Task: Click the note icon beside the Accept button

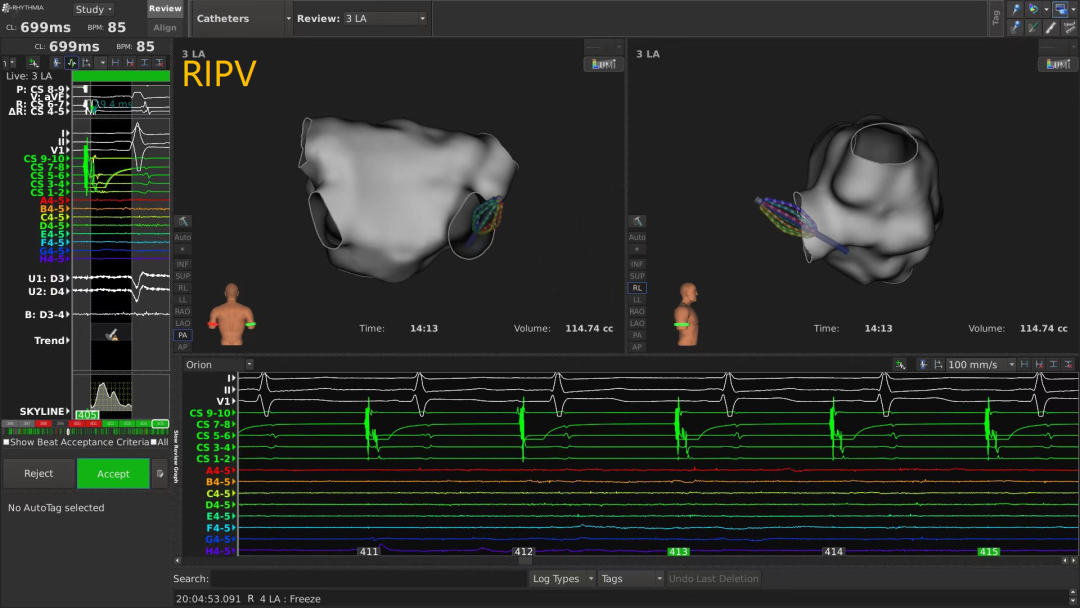Action: pyautogui.click(x=160, y=474)
